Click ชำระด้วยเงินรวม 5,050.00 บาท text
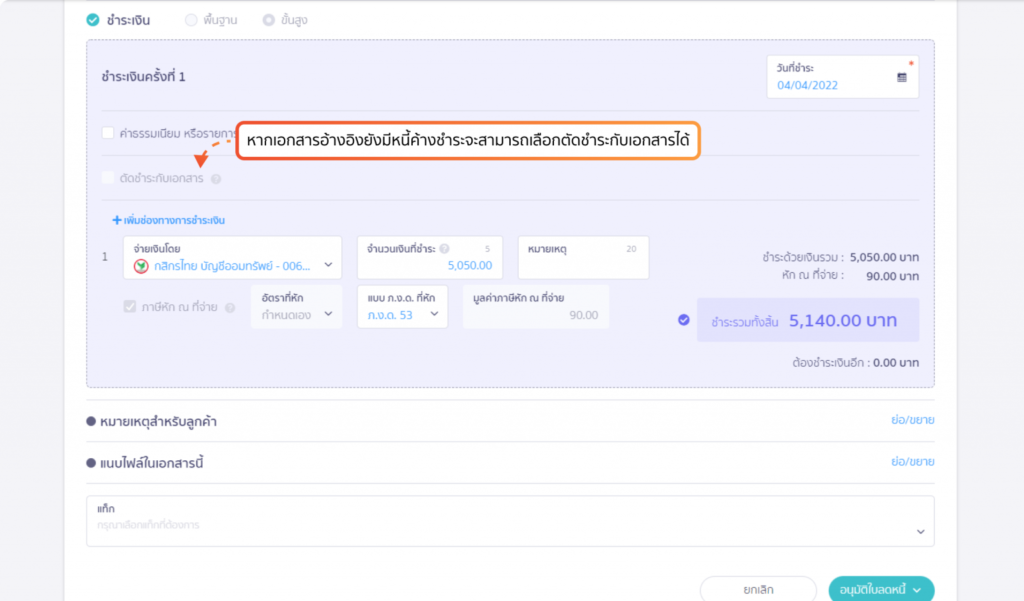Image resolution: width=1024 pixels, height=601 pixels. point(840,257)
